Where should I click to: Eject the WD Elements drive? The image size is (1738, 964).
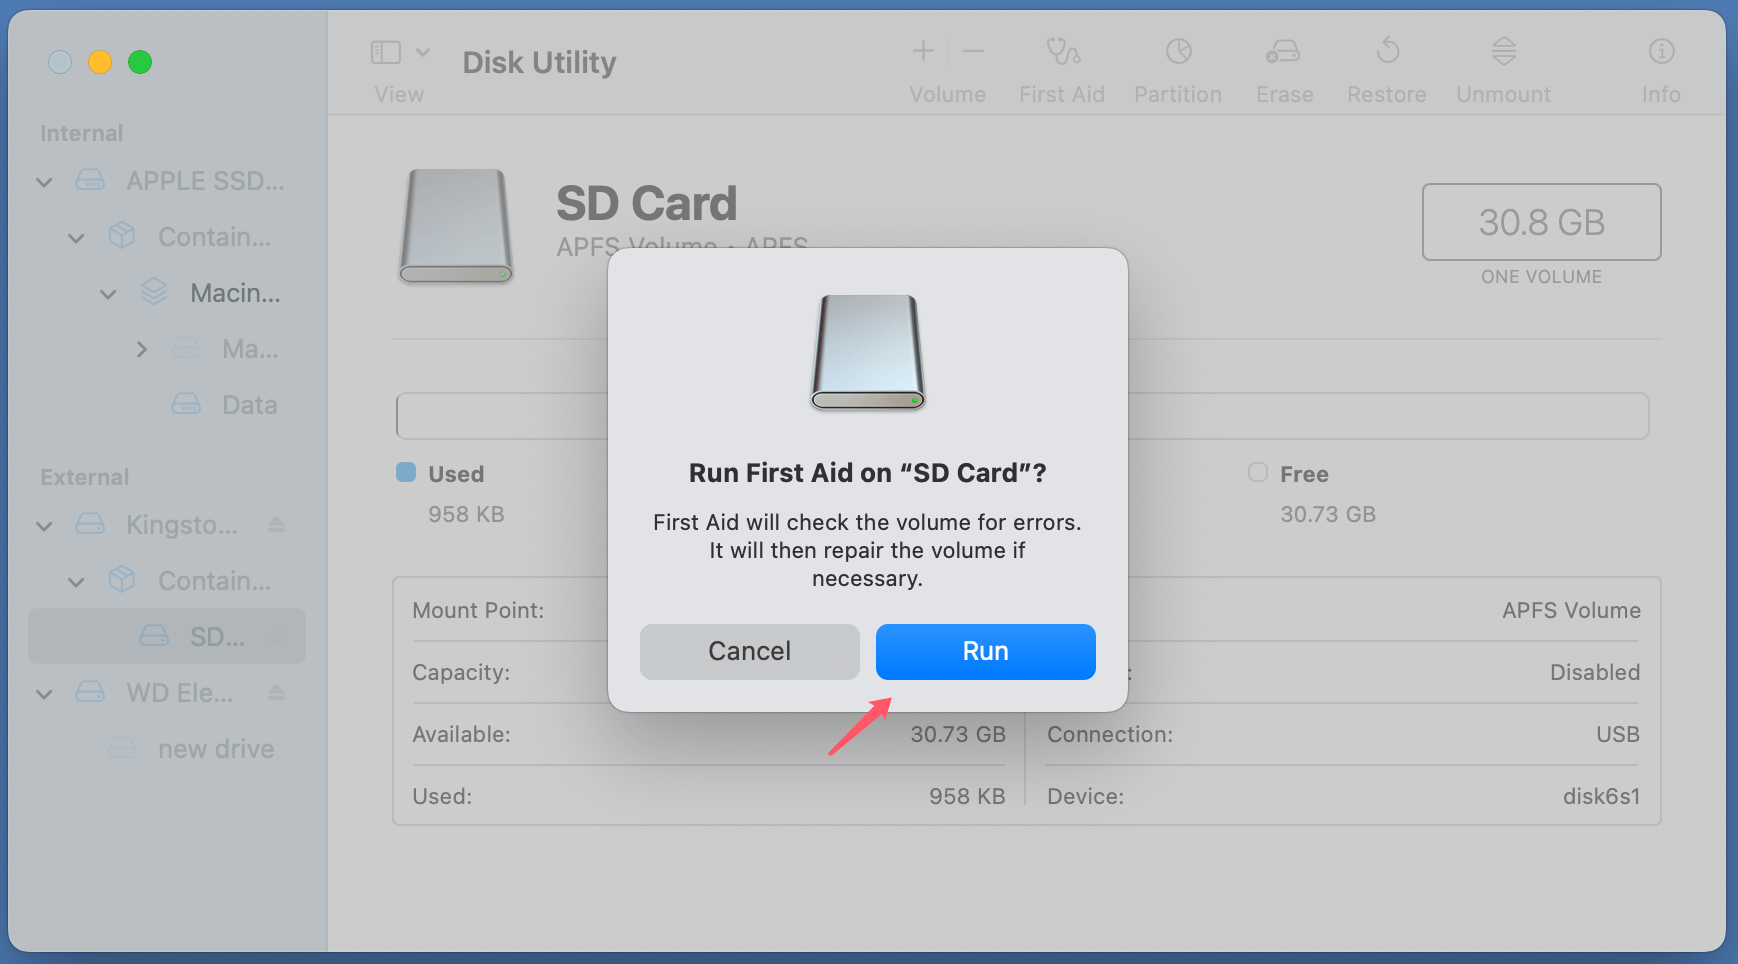coord(277,692)
